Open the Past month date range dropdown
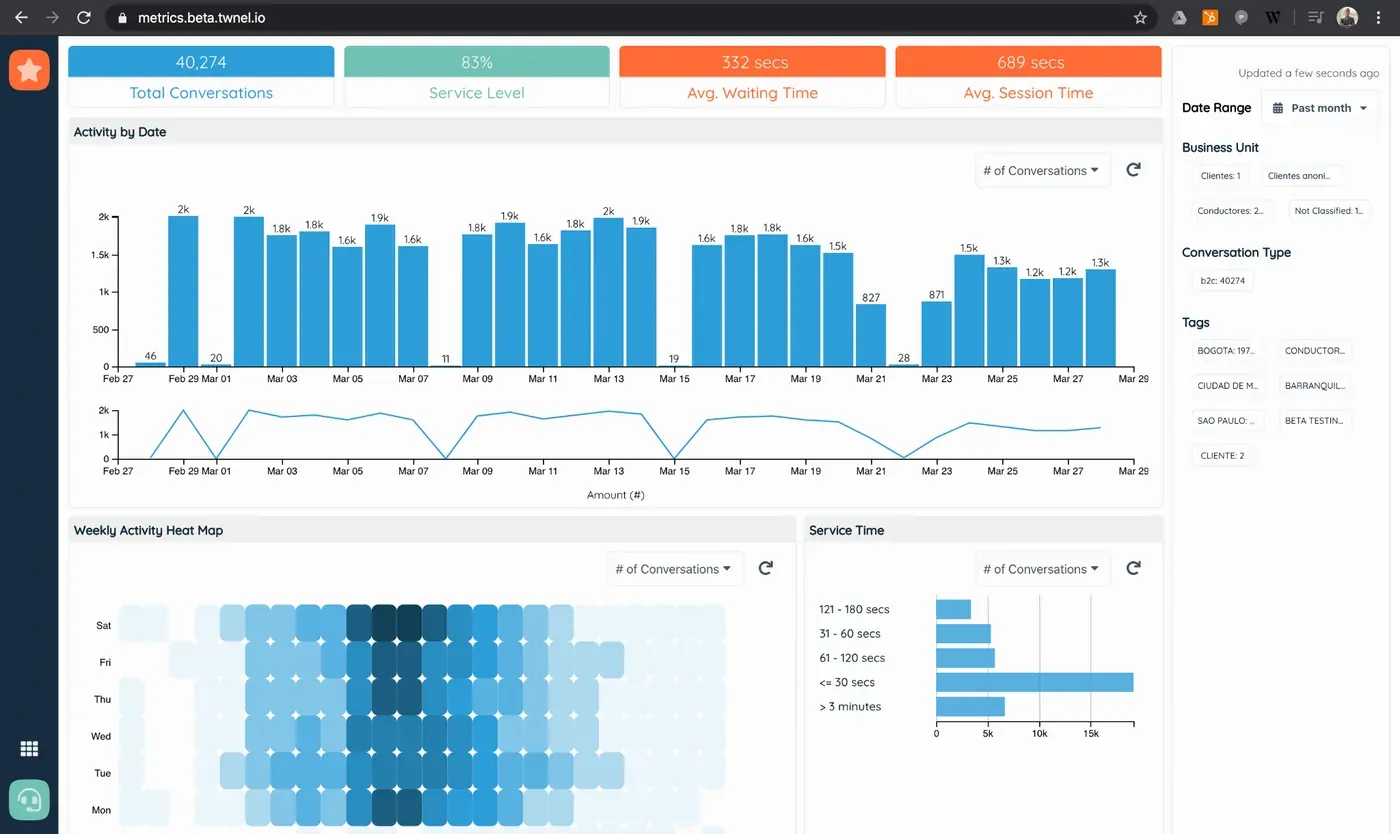 pos(1320,108)
